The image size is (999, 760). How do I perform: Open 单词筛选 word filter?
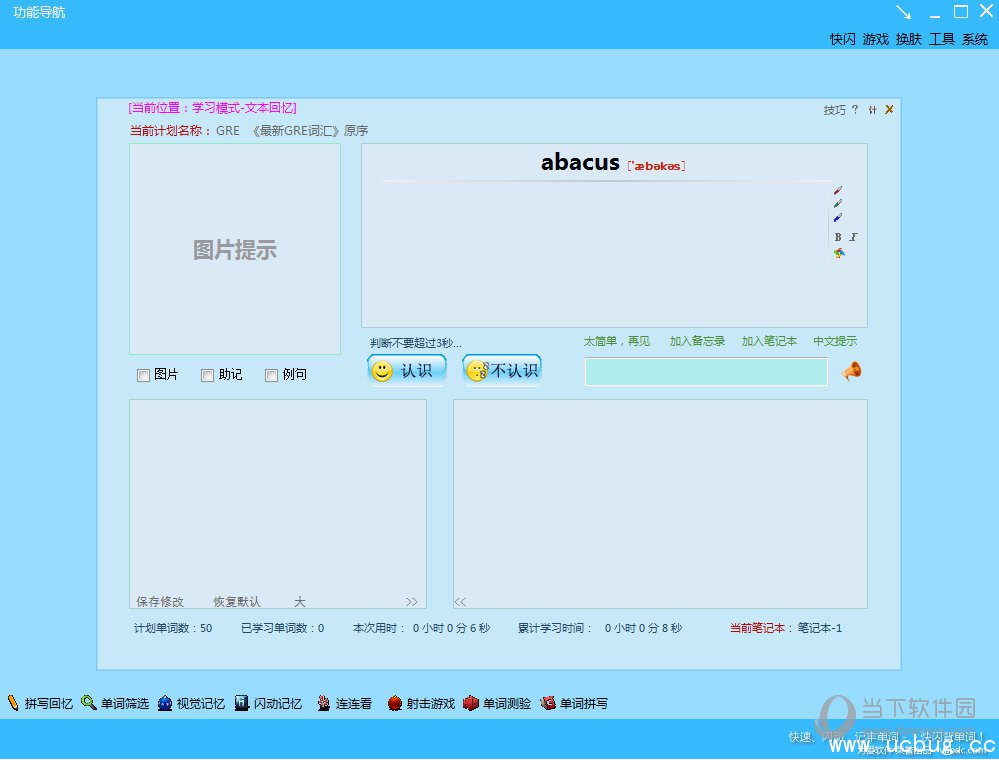[115, 704]
